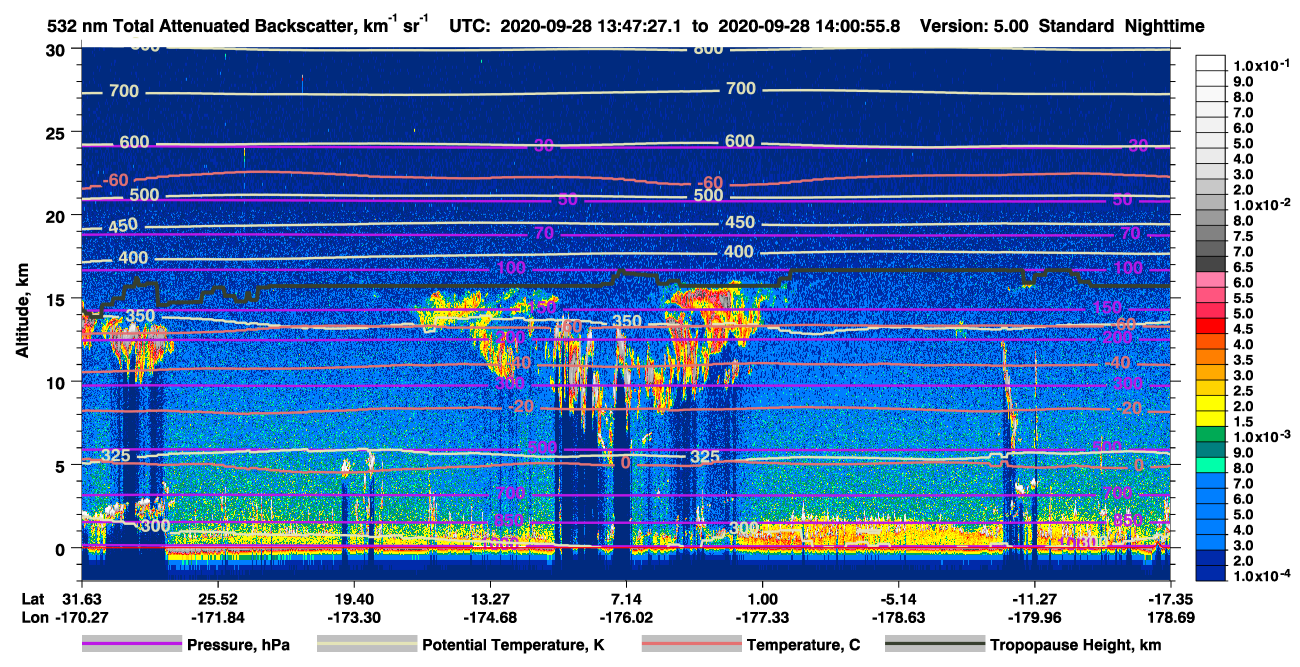Click the salmon Temperature legend line sample
The image size is (1300, 667).
(x=691, y=645)
